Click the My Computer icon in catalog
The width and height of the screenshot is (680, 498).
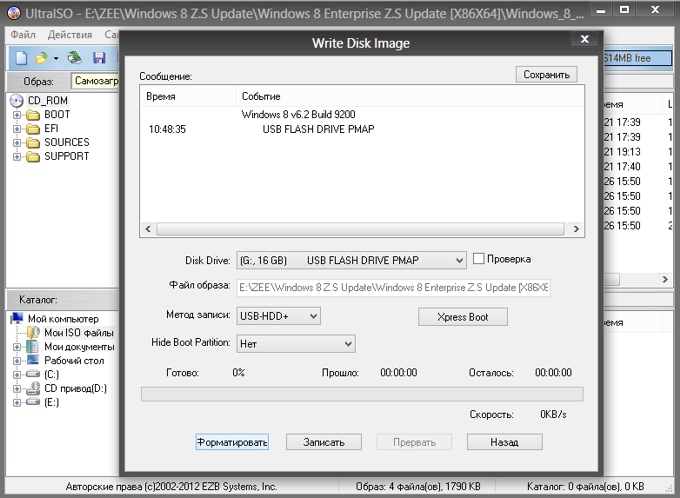16,318
